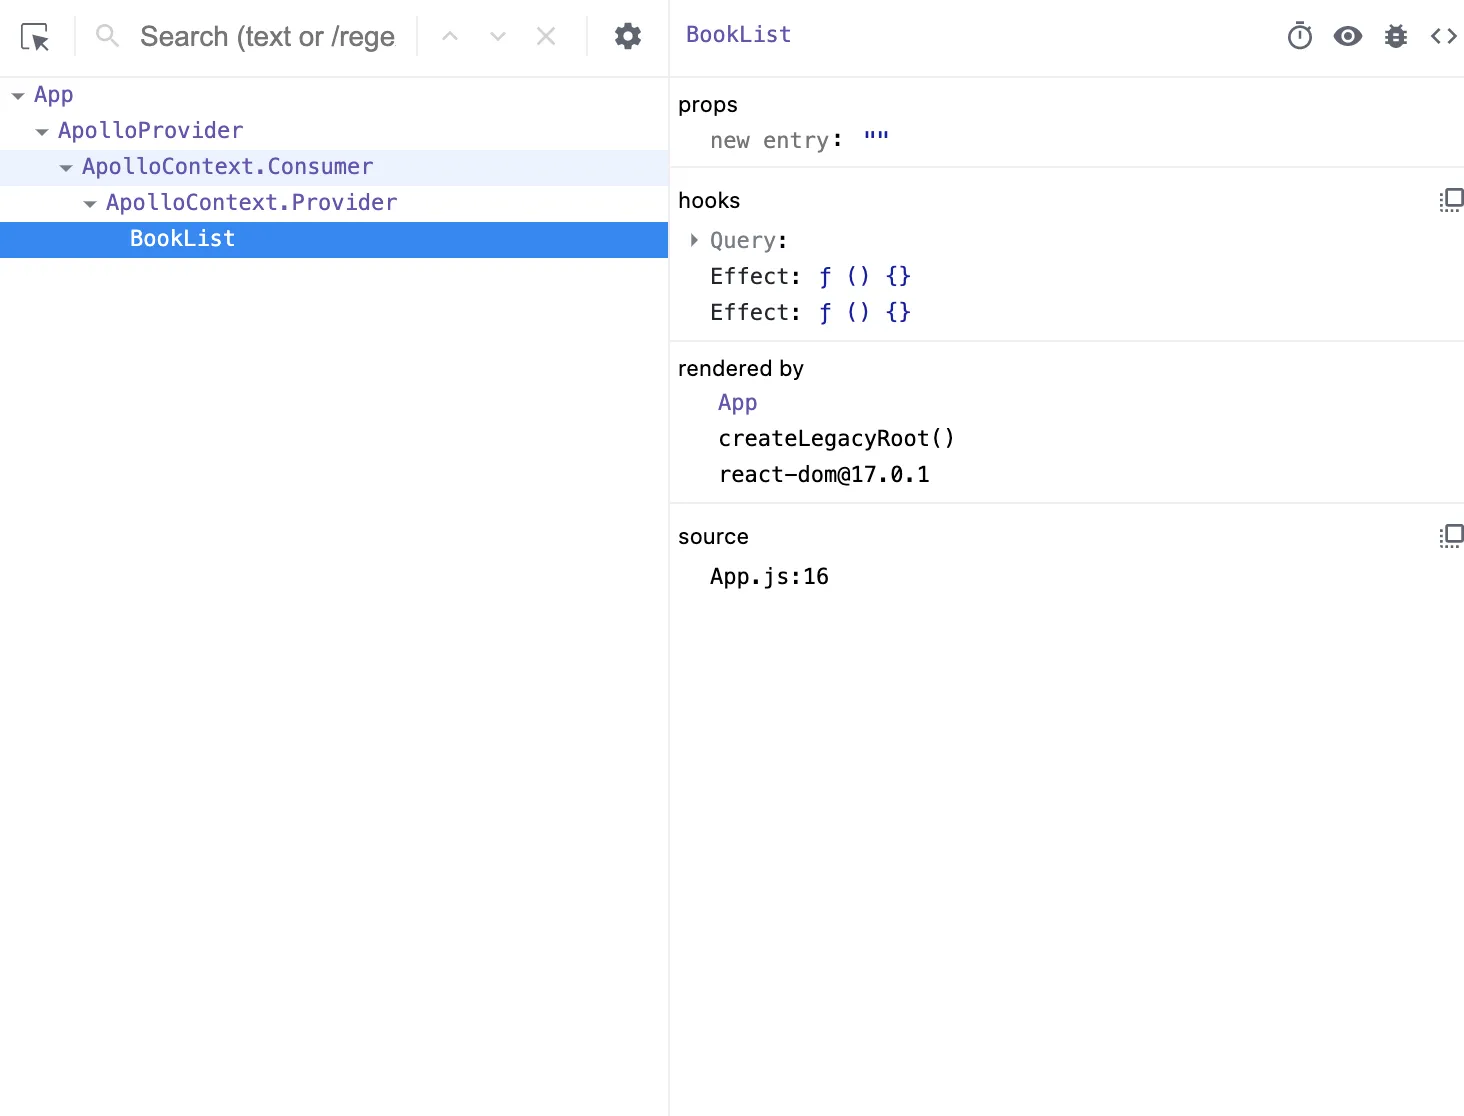
Task: Log component data with the bug icon
Action: 1395,37
